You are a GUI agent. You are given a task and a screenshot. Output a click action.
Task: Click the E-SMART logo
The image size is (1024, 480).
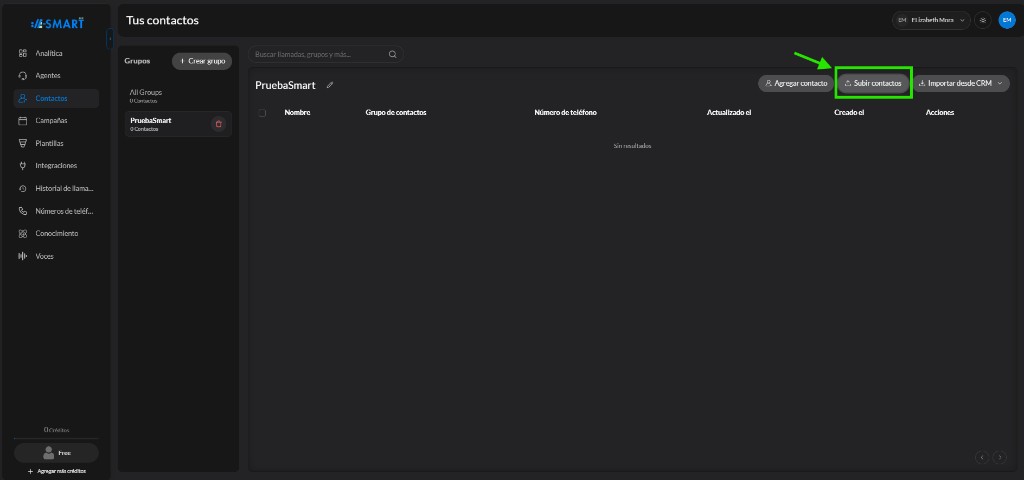57,24
